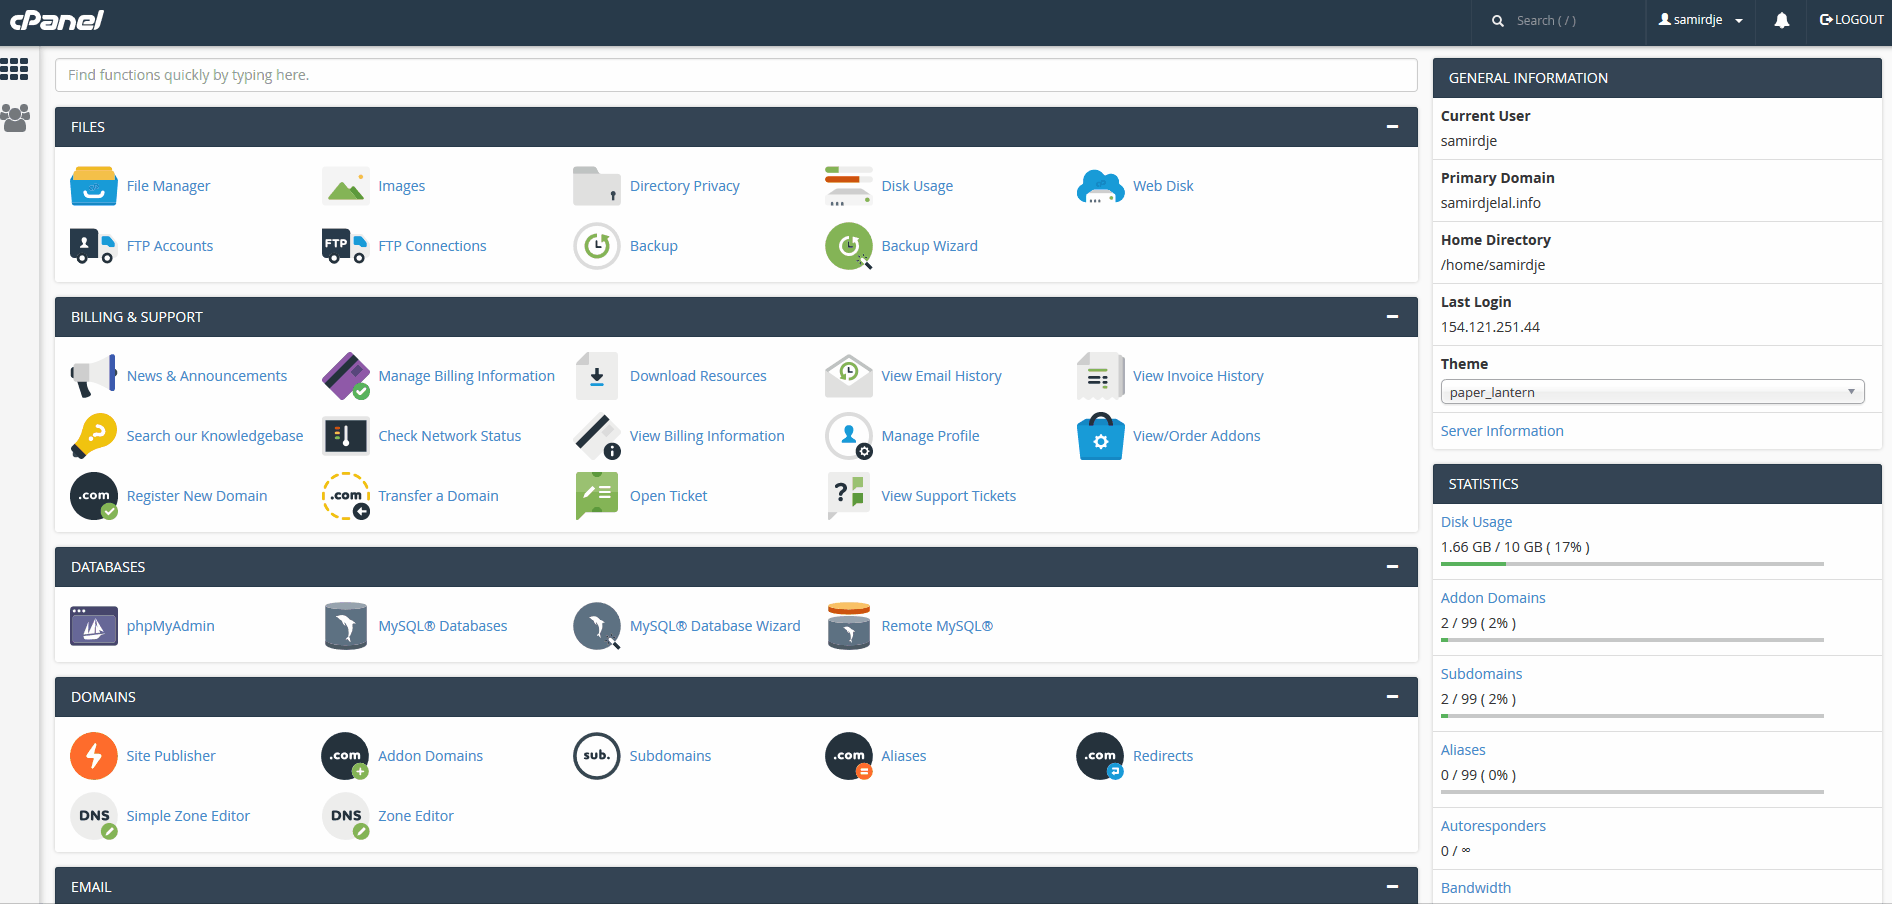
Task: Open the Addon Domains statistics link
Action: pyautogui.click(x=1493, y=598)
